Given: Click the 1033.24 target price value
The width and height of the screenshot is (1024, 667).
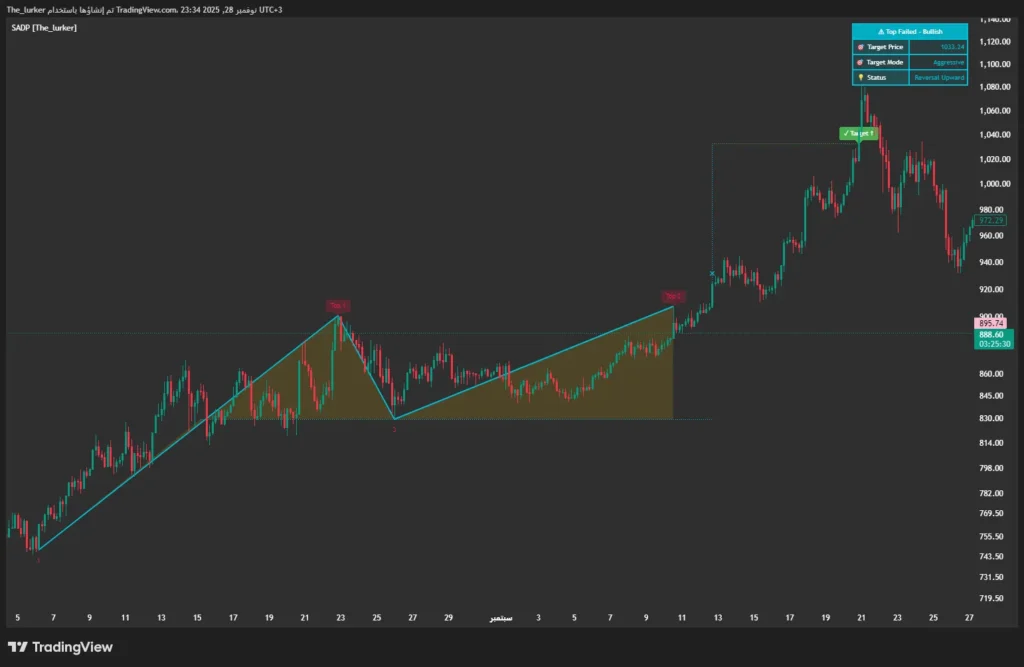Looking at the screenshot, I should pos(952,47).
